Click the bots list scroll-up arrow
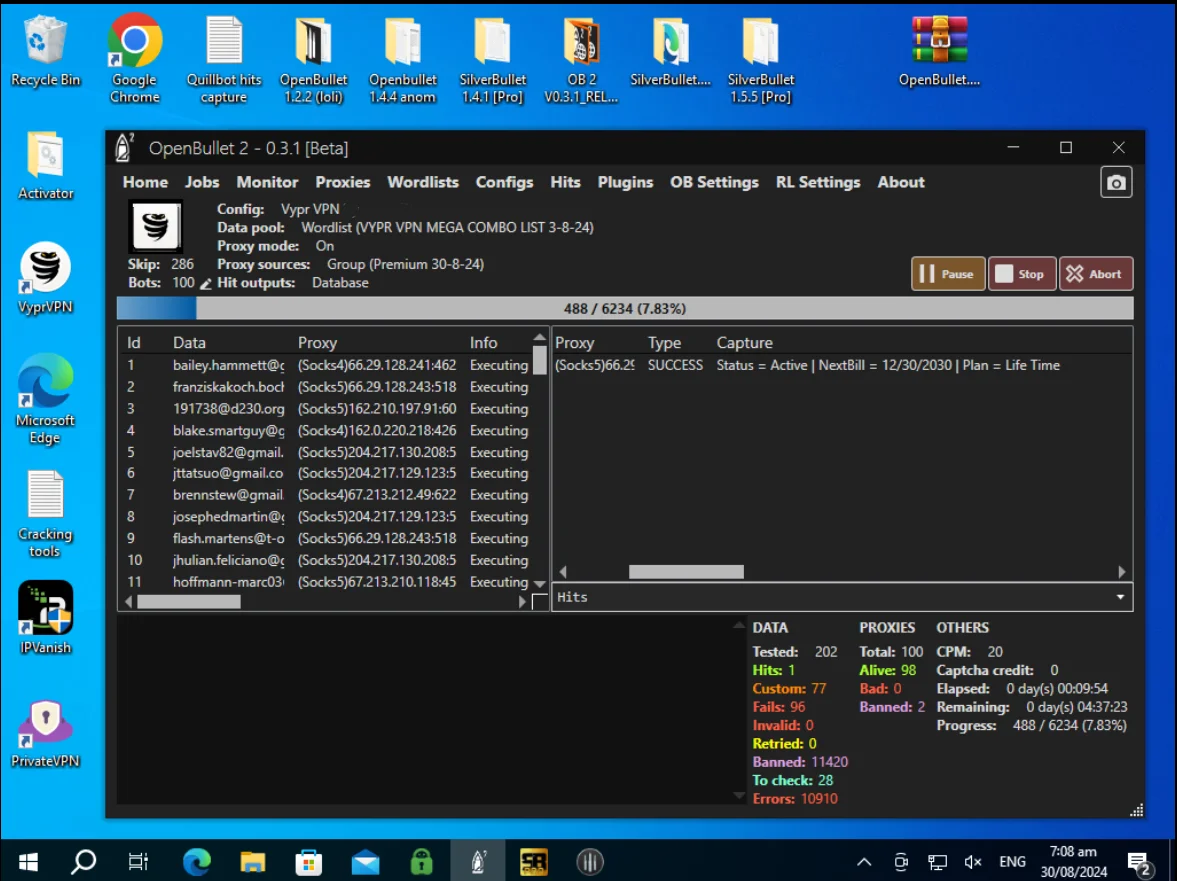Screen dimensions: 1177x881 click(x=539, y=338)
